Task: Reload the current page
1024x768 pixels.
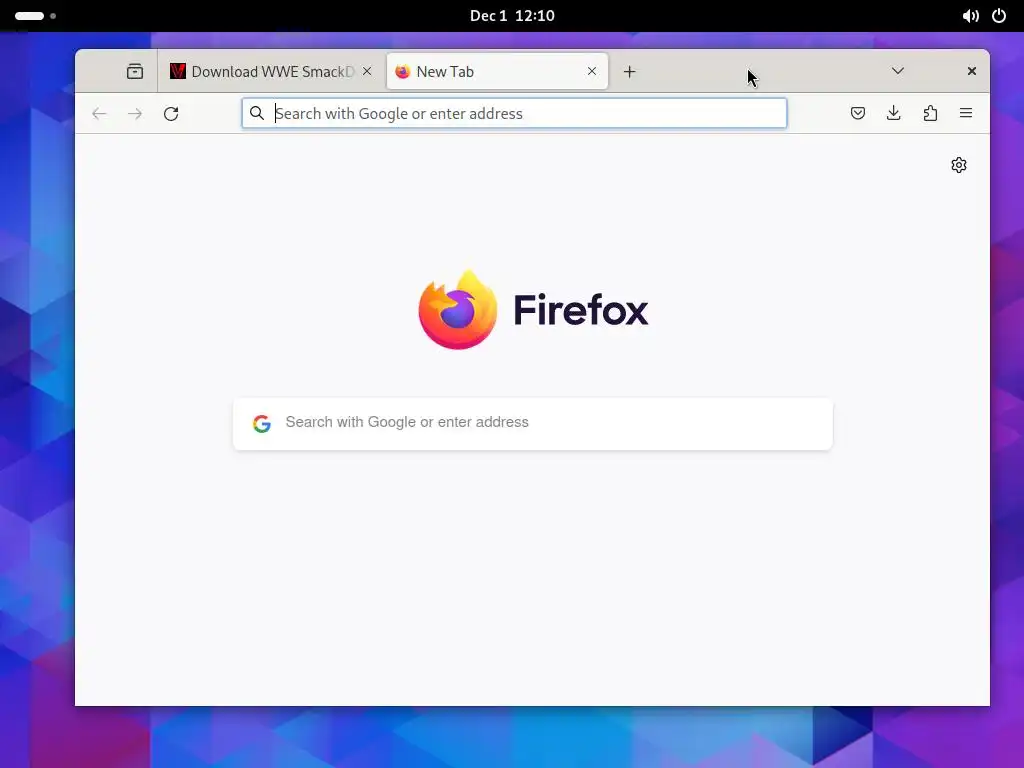Action: pyautogui.click(x=171, y=114)
